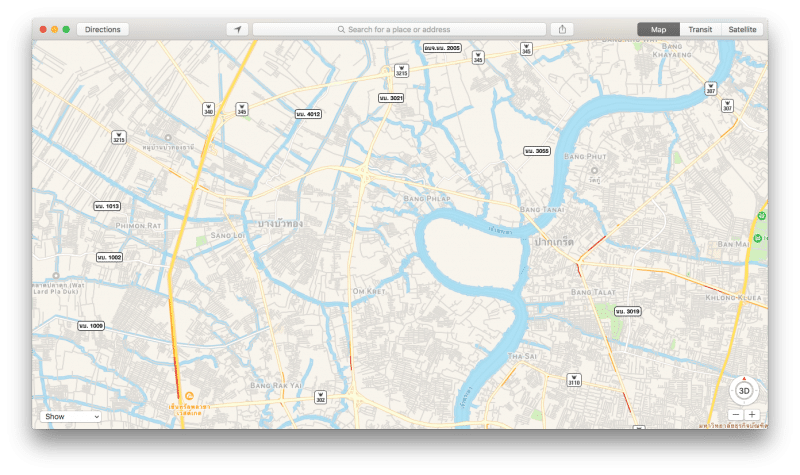This screenshot has width=800, height=475.
Task: Click the Khlong Kluea place label
Action: tap(733, 297)
